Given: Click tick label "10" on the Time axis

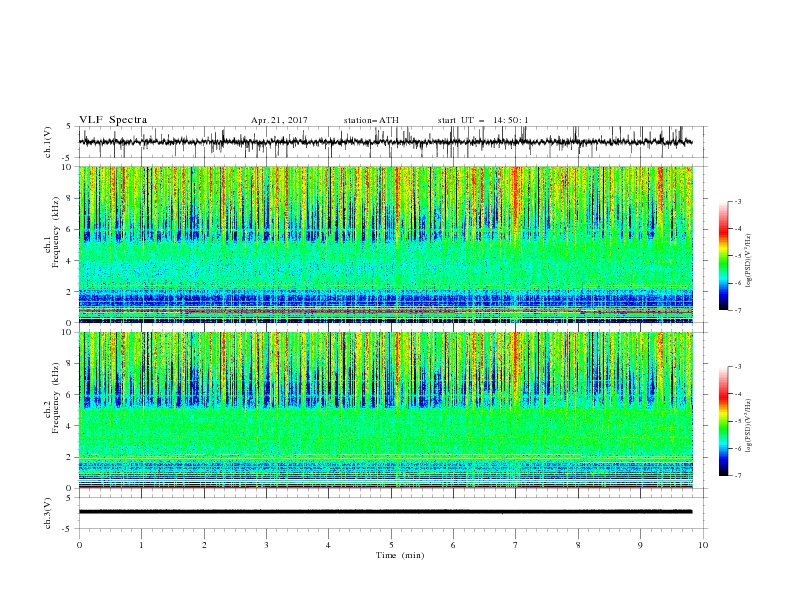Looking at the screenshot, I should [703, 545].
